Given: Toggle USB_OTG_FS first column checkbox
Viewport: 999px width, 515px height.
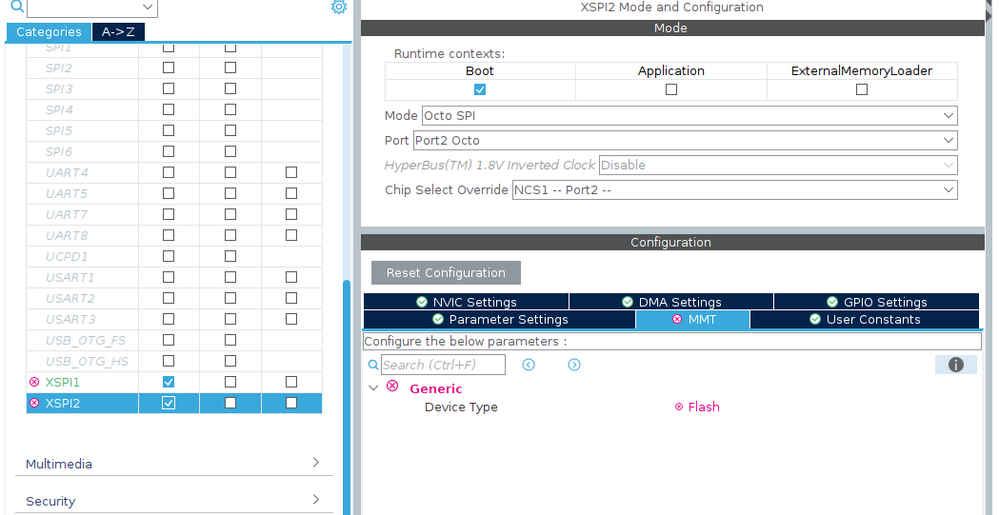Looking at the screenshot, I should point(168,340).
